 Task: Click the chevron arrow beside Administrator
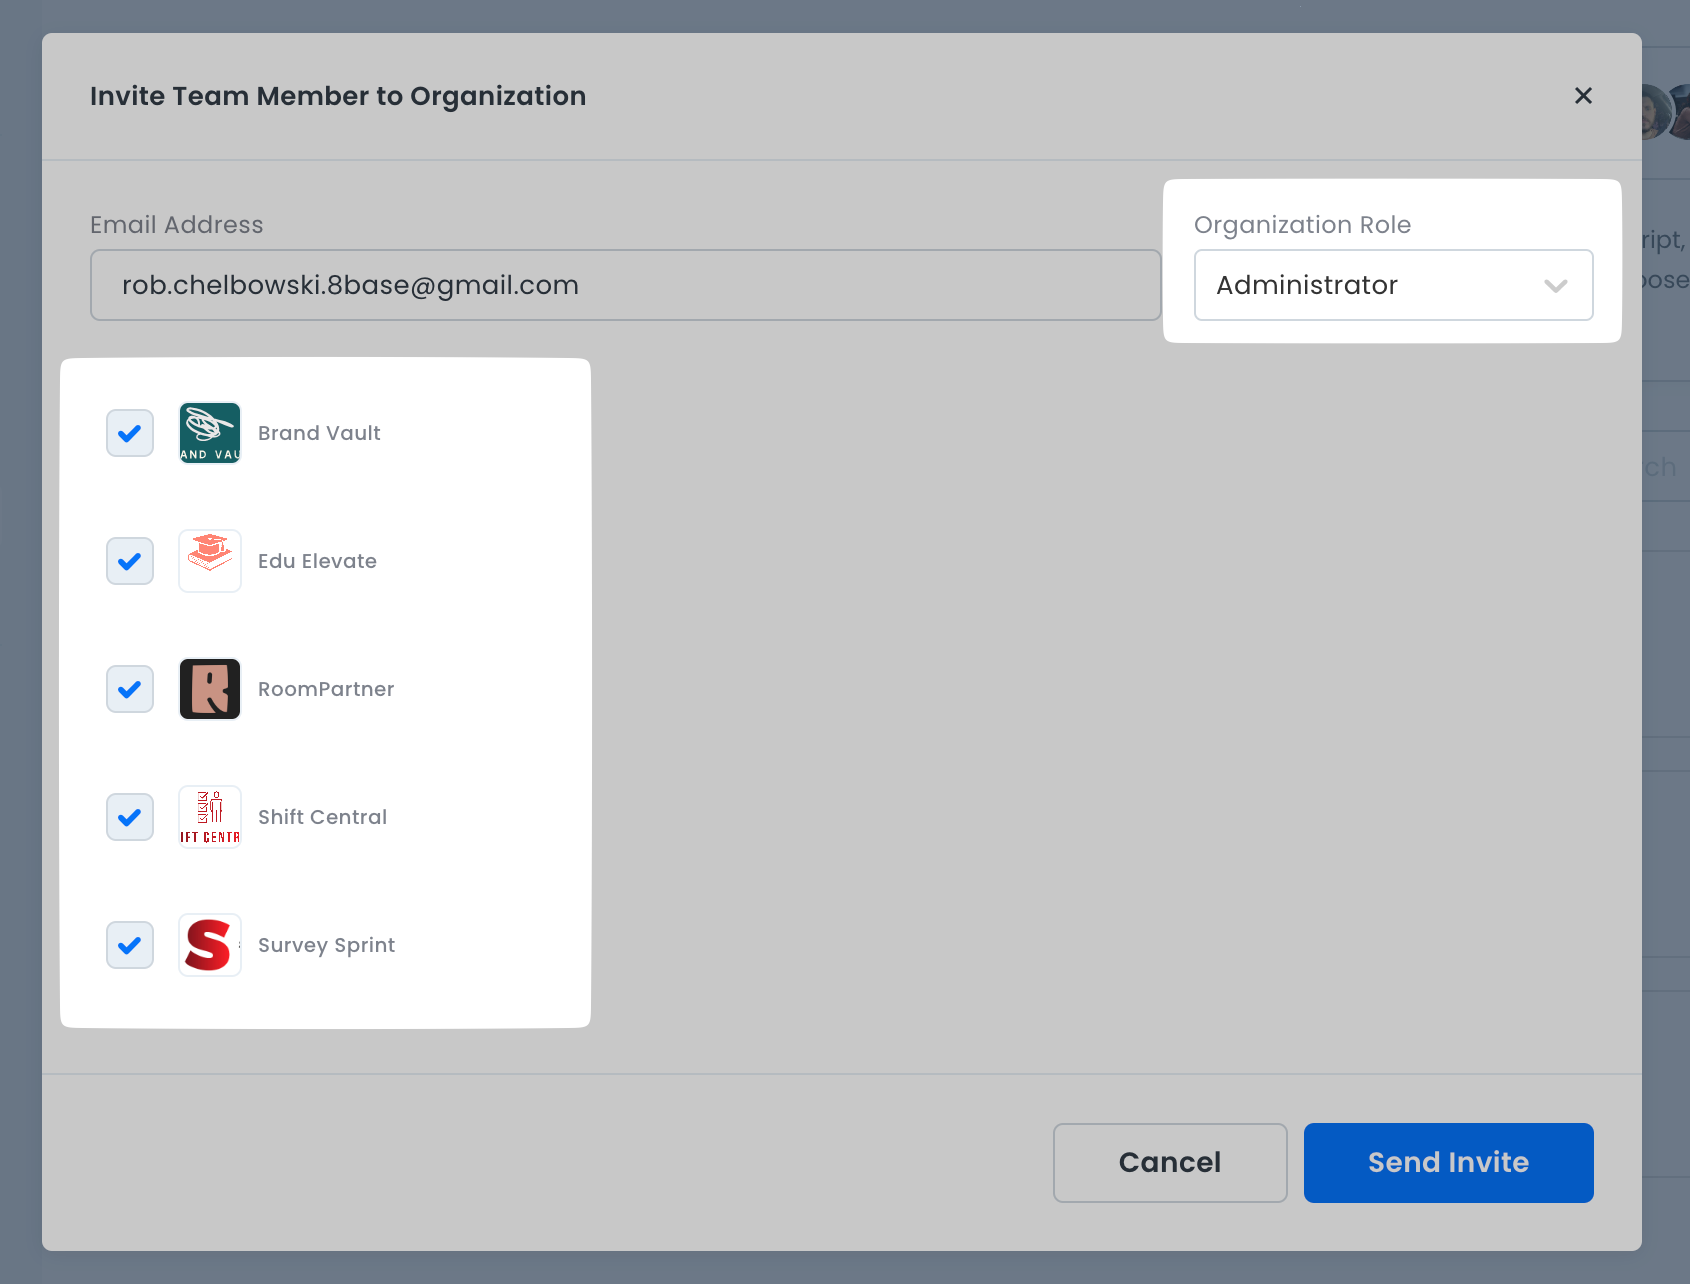pyautogui.click(x=1555, y=286)
